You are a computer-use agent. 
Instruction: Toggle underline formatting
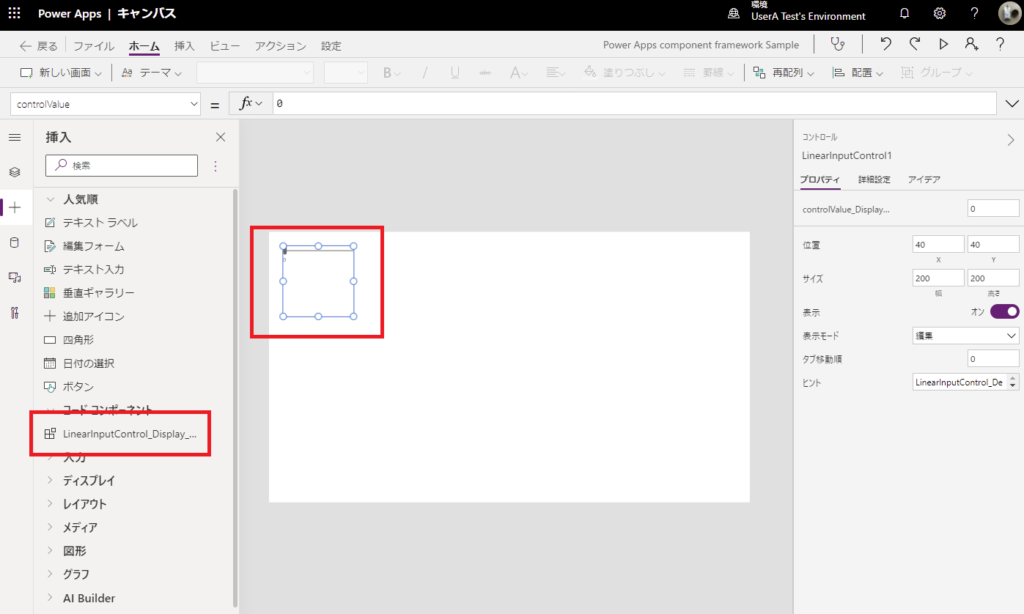[x=455, y=73]
